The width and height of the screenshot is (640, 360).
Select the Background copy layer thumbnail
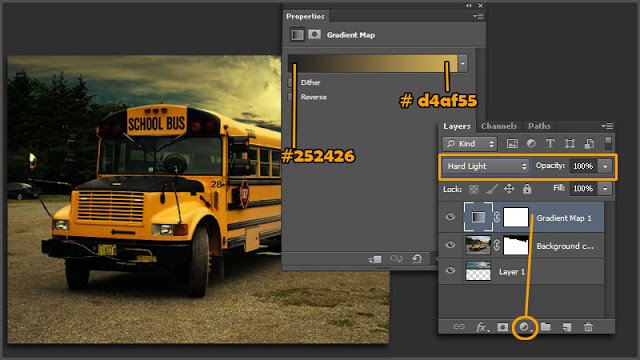(478, 245)
